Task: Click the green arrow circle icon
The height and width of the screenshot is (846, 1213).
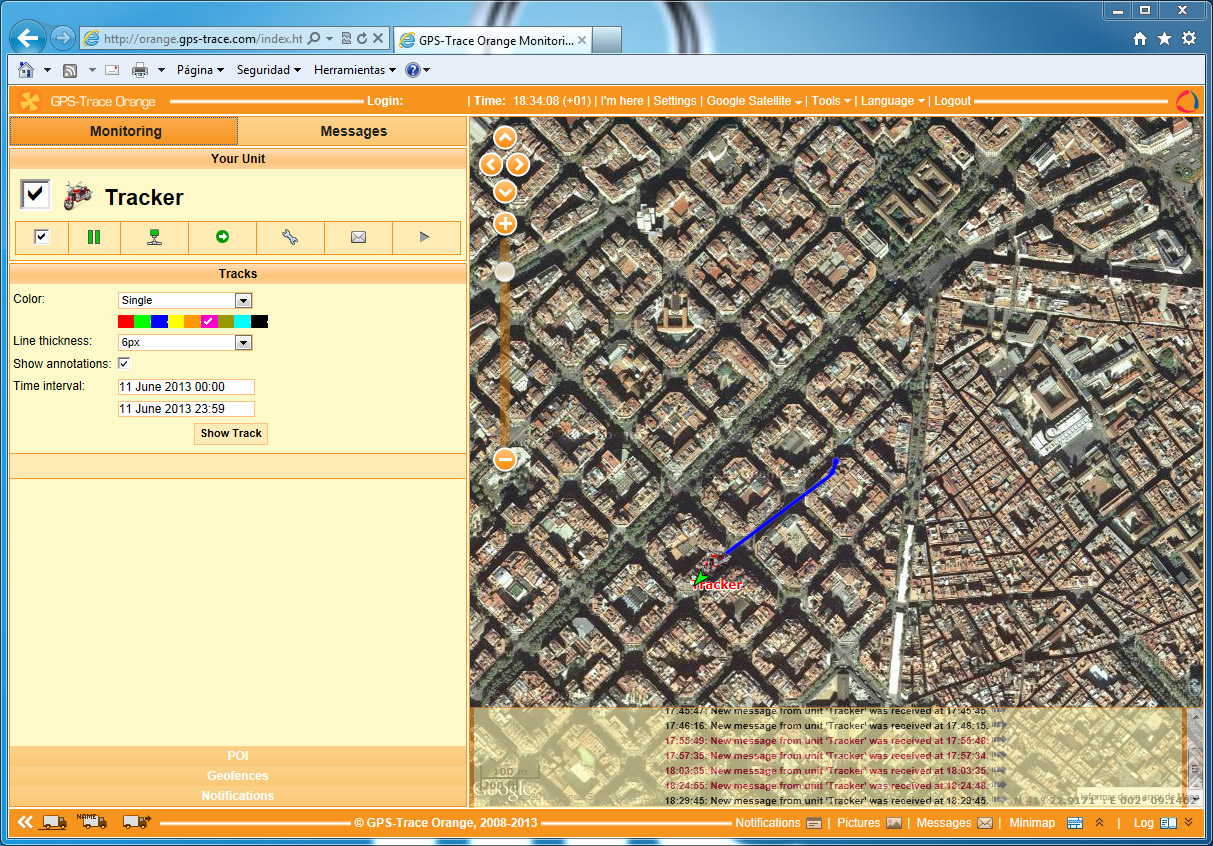Action: click(x=222, y=237)
